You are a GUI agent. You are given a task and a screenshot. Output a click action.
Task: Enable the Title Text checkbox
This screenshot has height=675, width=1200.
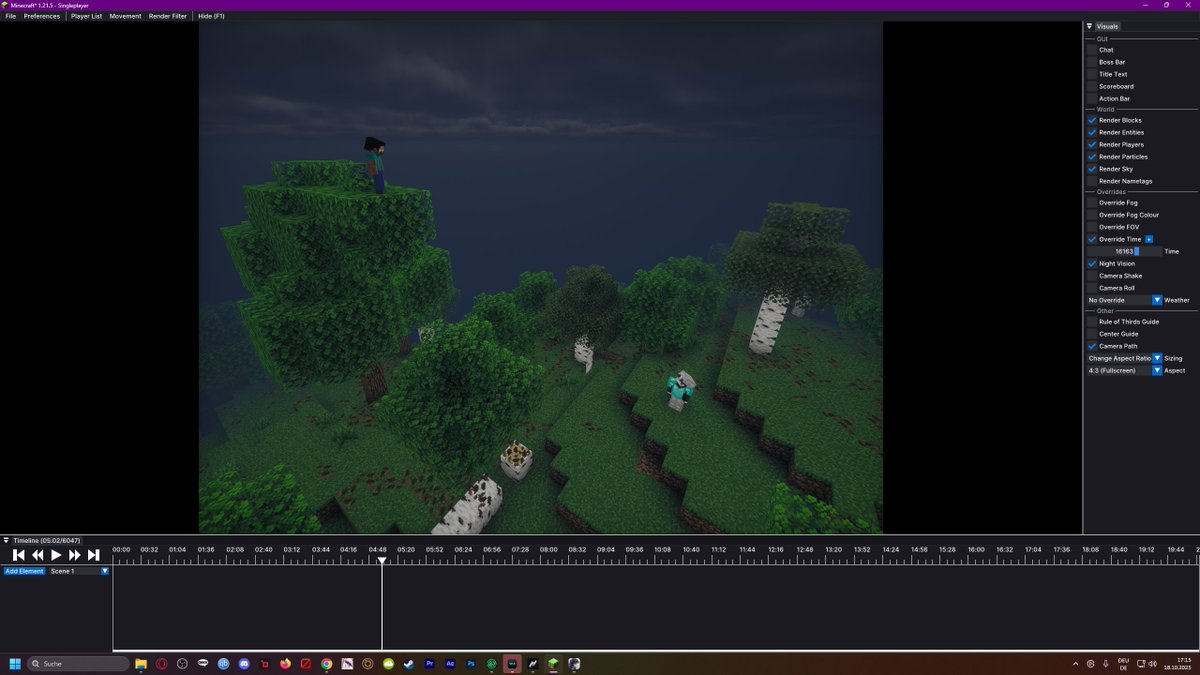pyautogui.click(x=1092, y=74)
